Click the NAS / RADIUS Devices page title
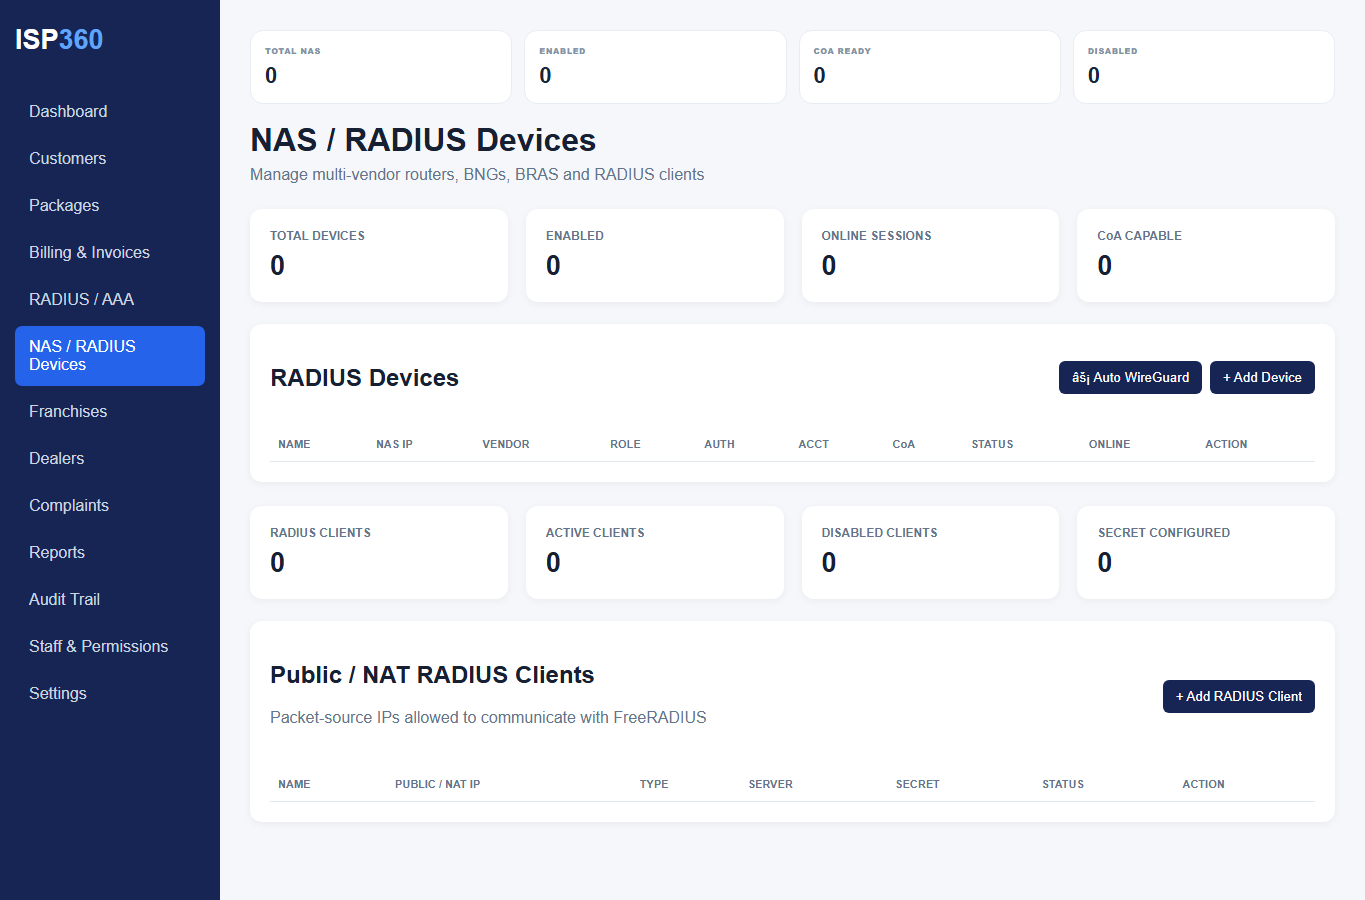Viewport: 1365px width, 900px height. 423,140
